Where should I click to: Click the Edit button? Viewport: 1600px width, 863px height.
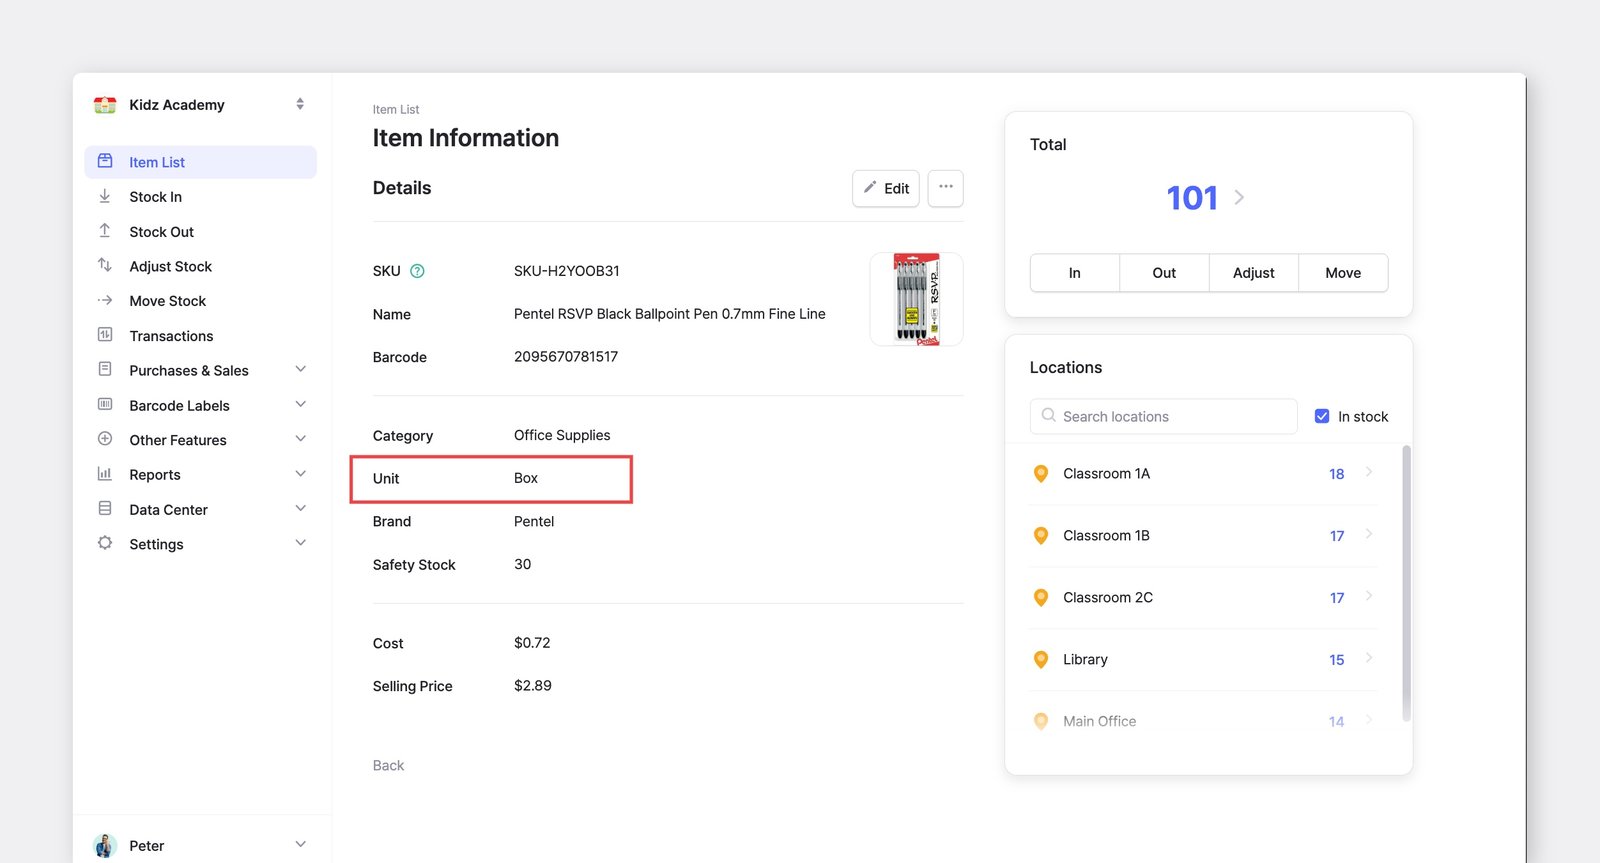click(886, 188)
